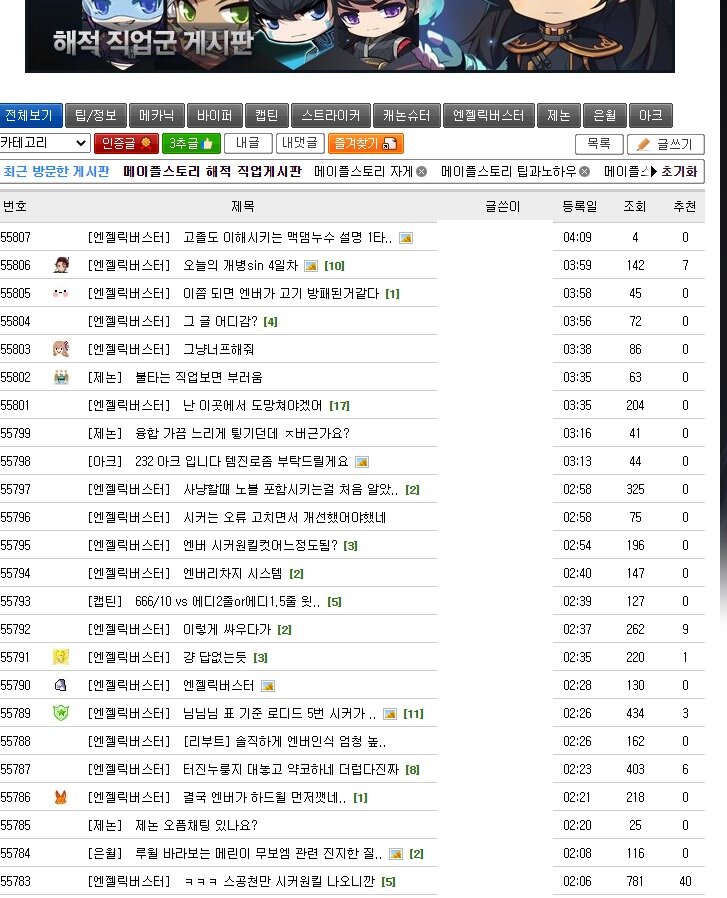Click image icon on post 55798
Viewport: 727px width, 898px height.
tap(361, 462)
